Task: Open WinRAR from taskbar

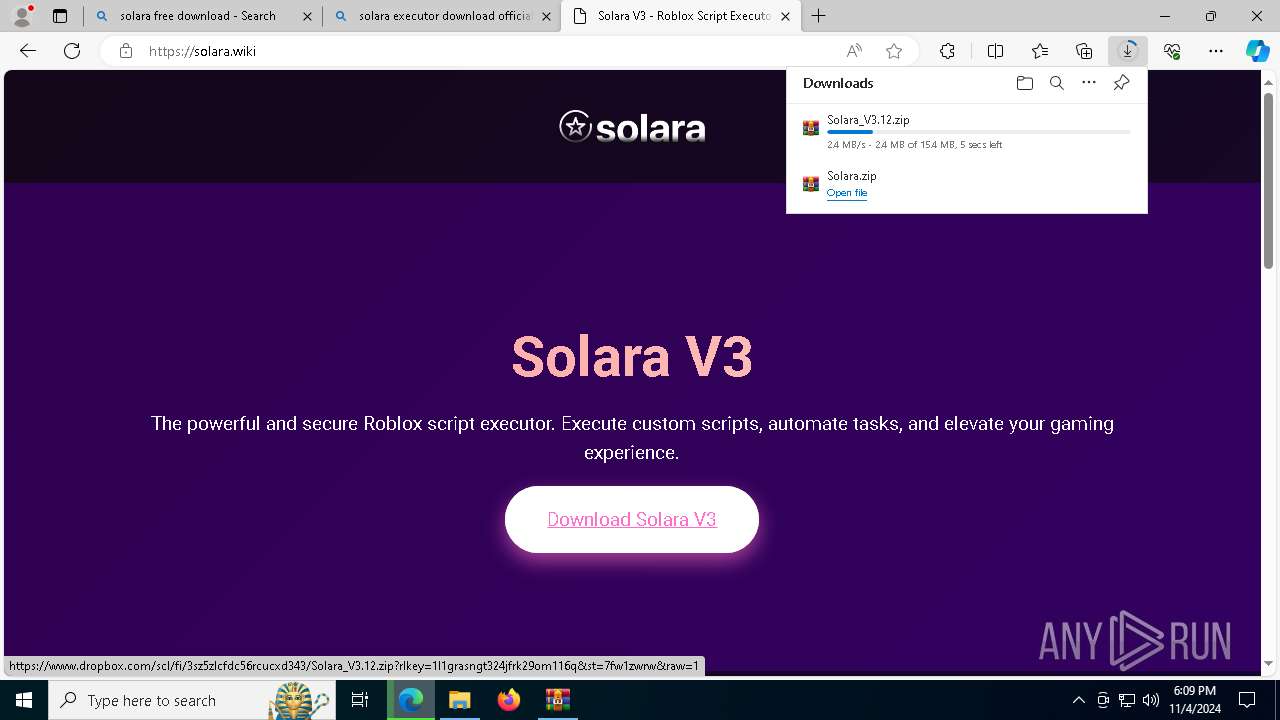Action: (x=557, y=700)
